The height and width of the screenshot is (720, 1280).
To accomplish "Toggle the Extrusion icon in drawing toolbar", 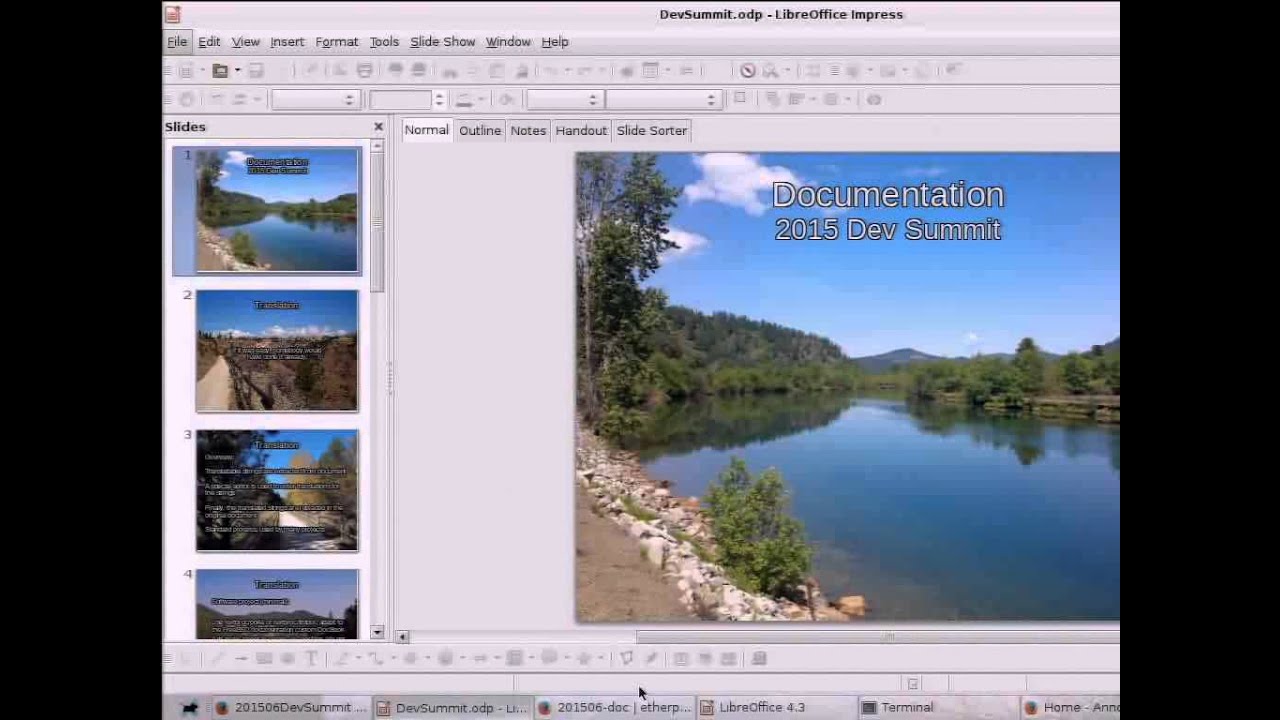I will pyautogui.click(x=759, y=658).
